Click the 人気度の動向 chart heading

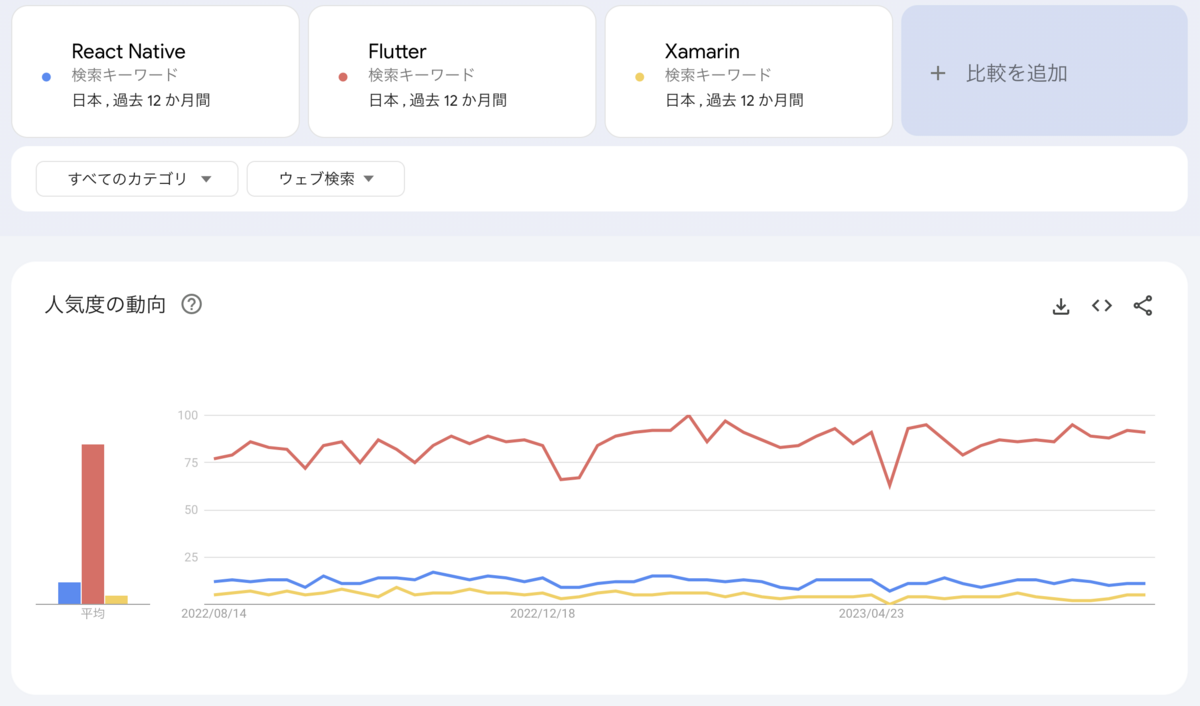pos(105,305)
